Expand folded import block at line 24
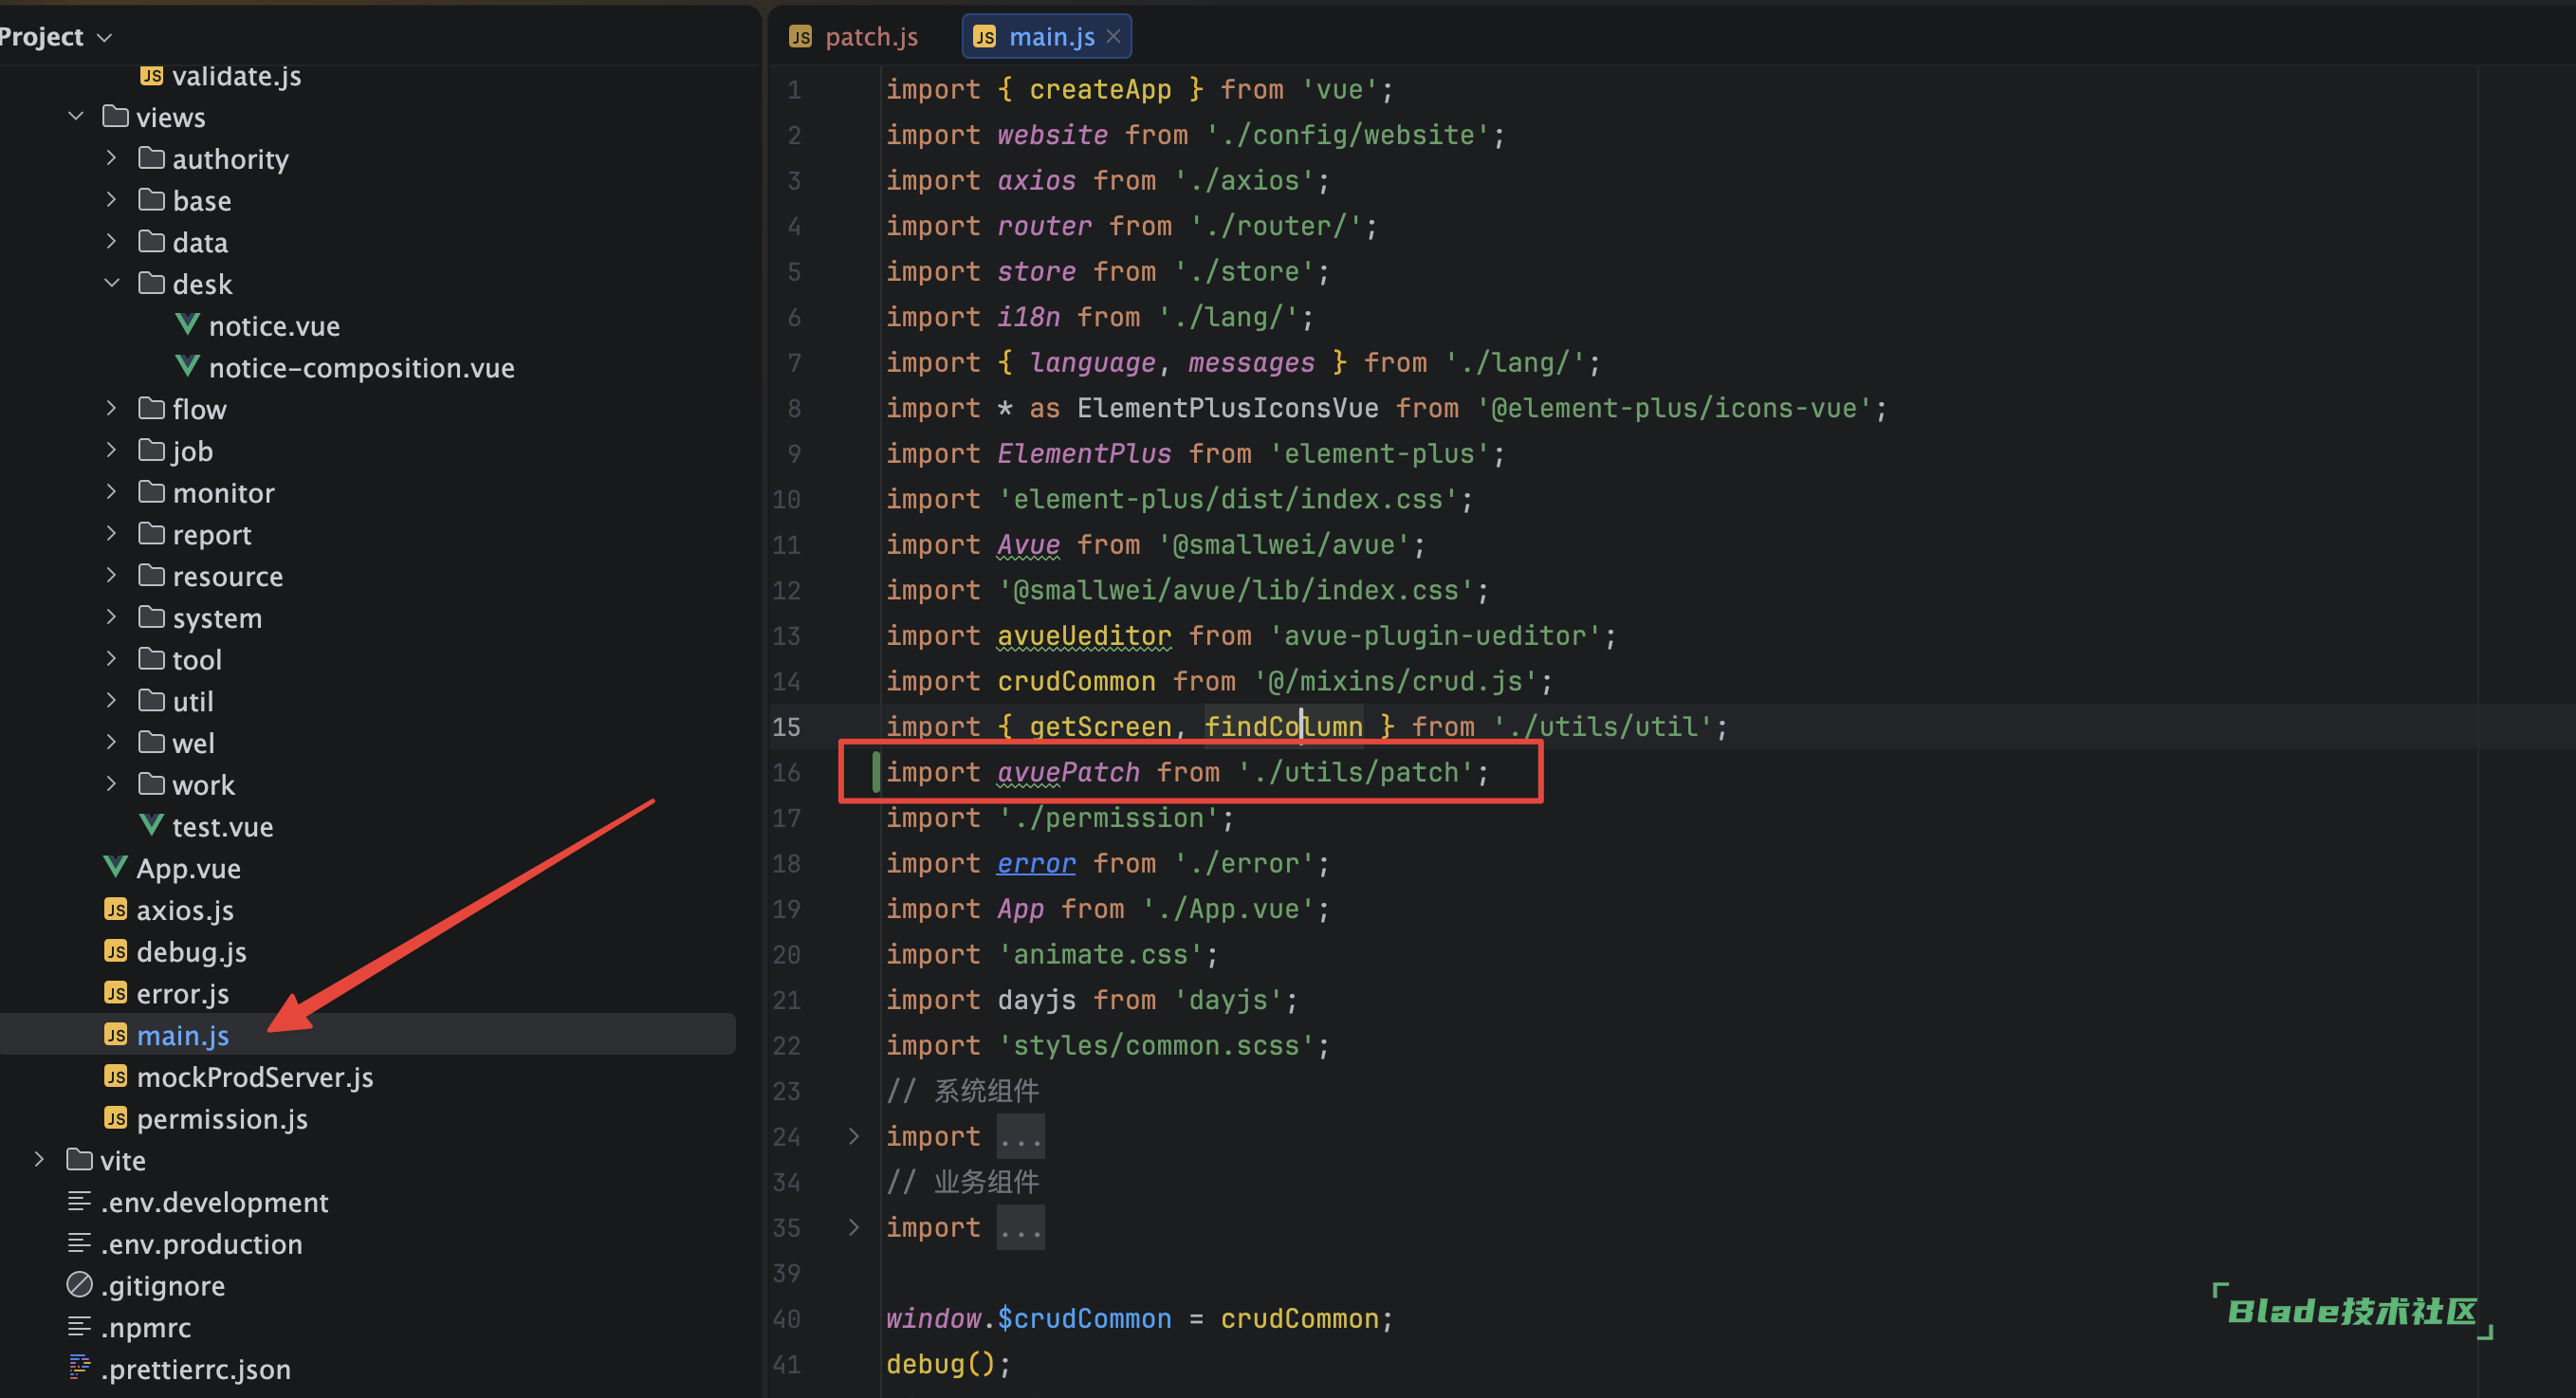2576x1398 pixels. [853, 1136]
